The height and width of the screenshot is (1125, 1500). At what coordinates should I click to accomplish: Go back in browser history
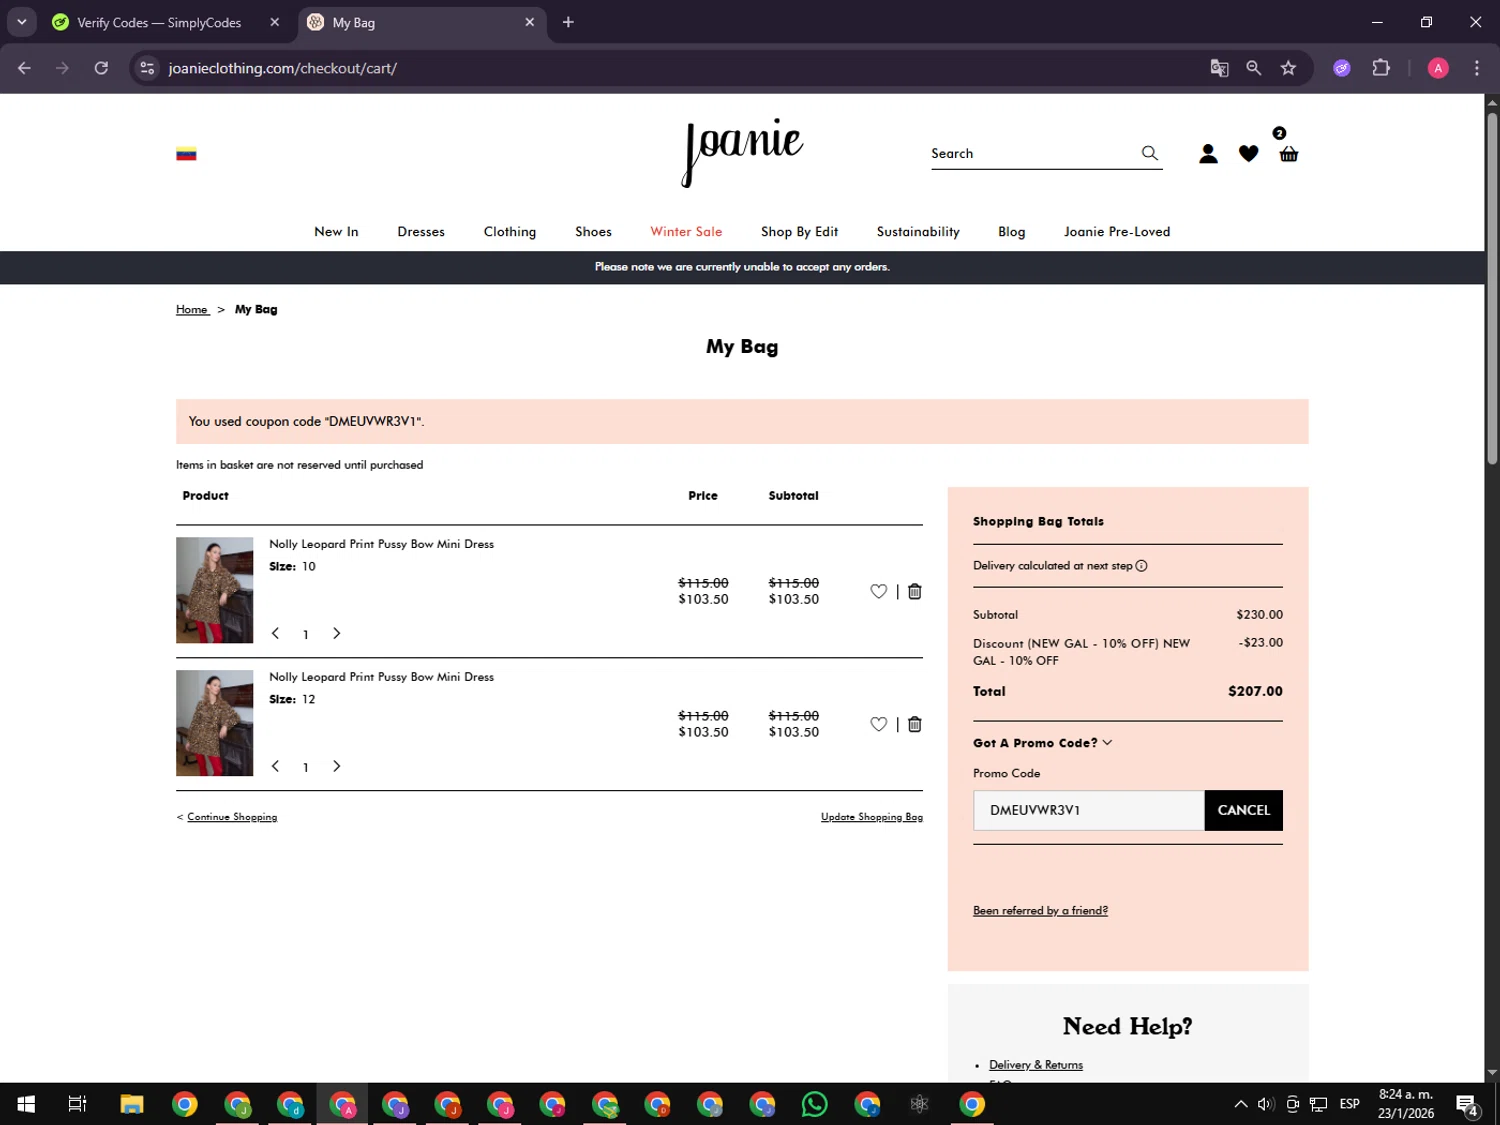[24, 68]
